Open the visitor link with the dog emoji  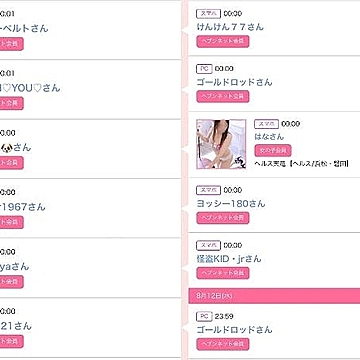[15, 147]
